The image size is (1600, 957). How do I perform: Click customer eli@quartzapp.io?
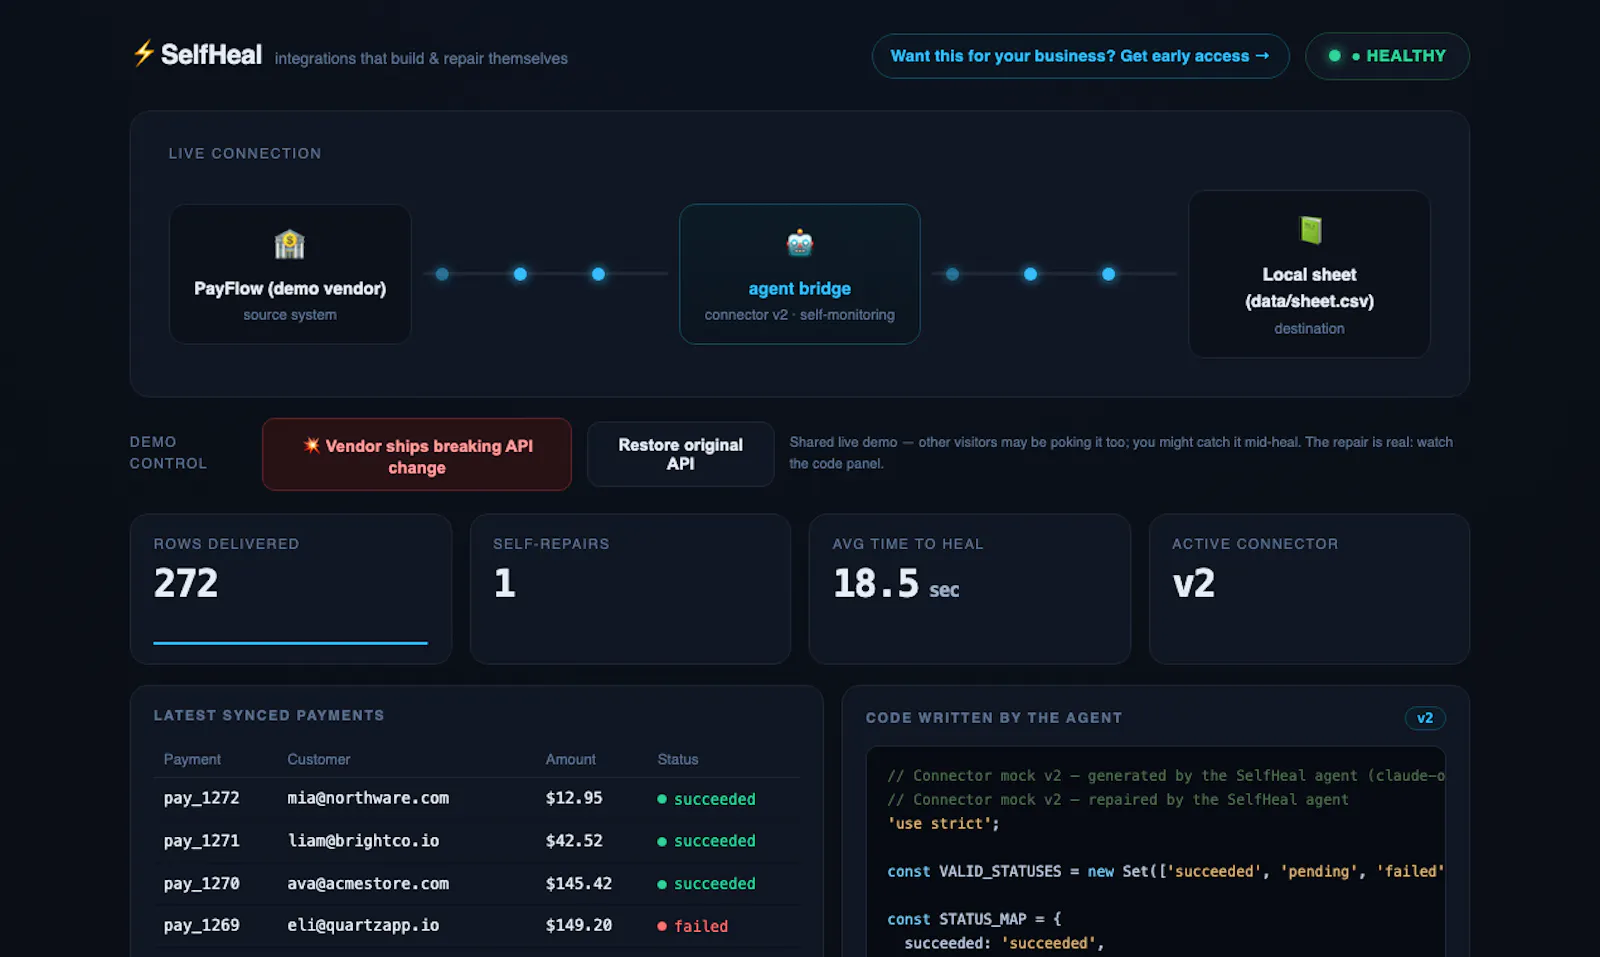coord(364,926)
